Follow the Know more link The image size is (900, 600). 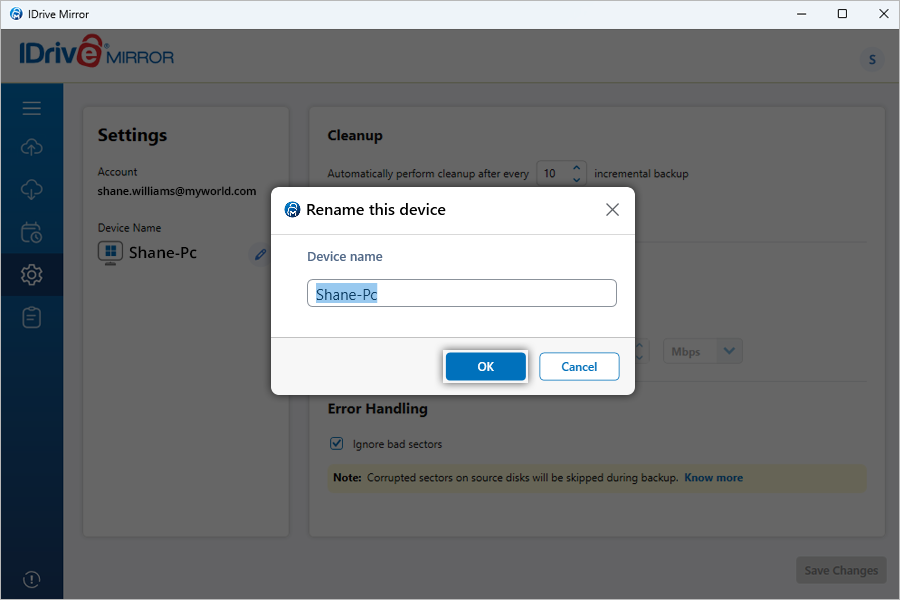(x=713, y=478)
